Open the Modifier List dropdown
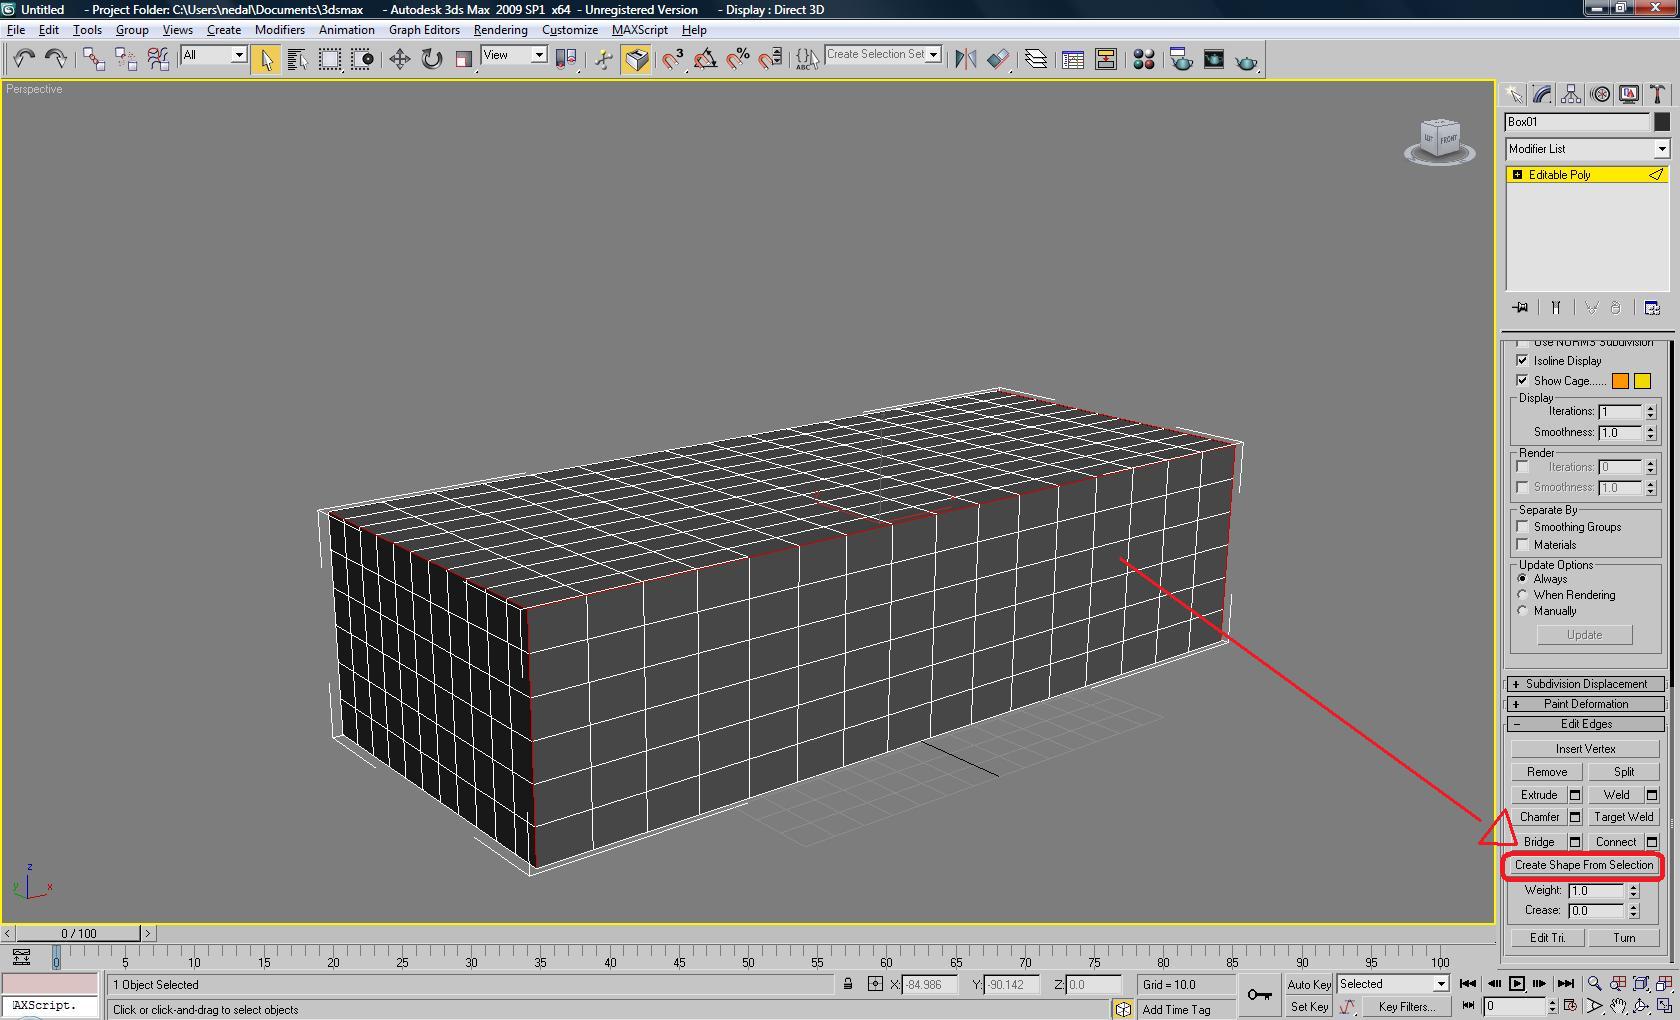1680x1020 pixels. [1587, 149]
